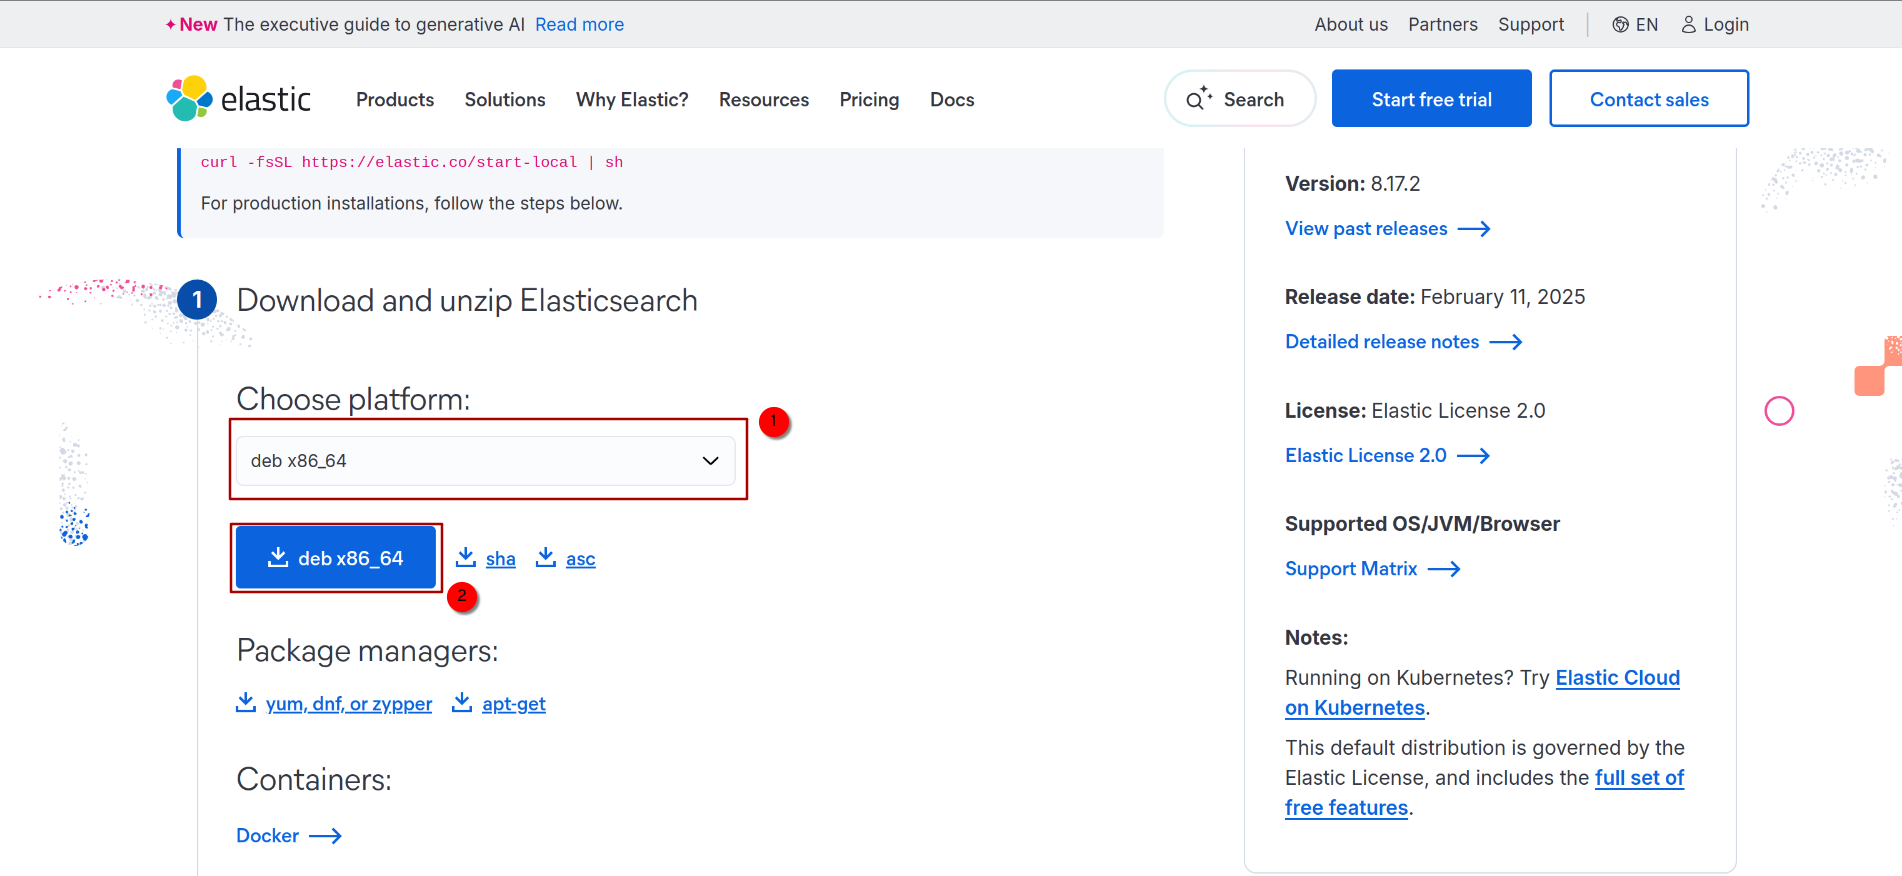This screenshot has width=1902, height=876.
Task: Download the sha checksum link
Action: [501, 559]
